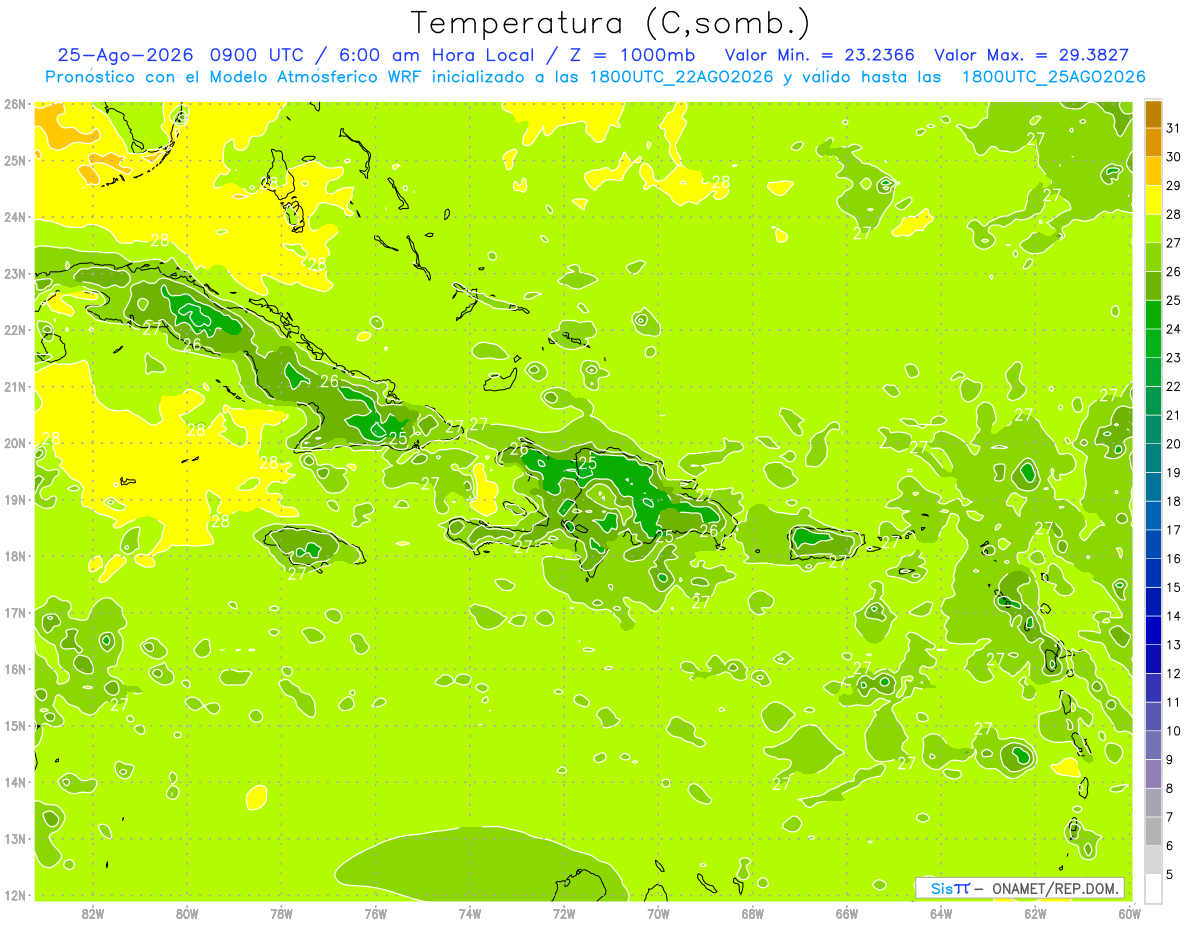This screenshot has height=927, width=1200.
Task: Click the title "Temperatura (C,somb.)"
Action: pos(611,23)
